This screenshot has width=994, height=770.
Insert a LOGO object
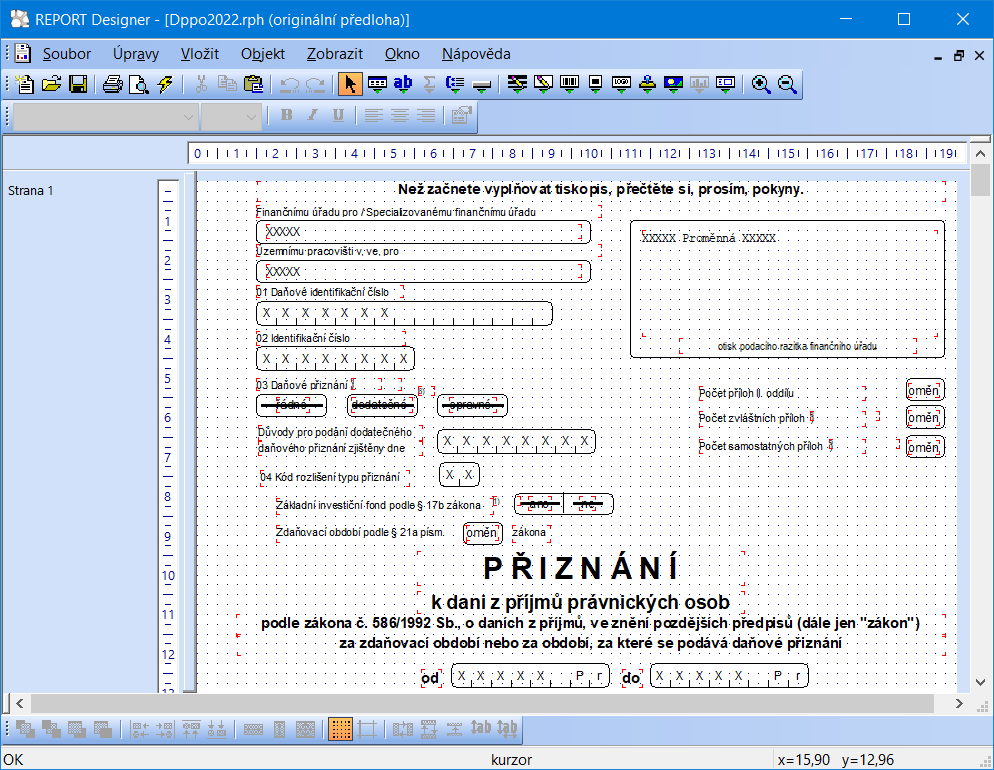[621, 84]
